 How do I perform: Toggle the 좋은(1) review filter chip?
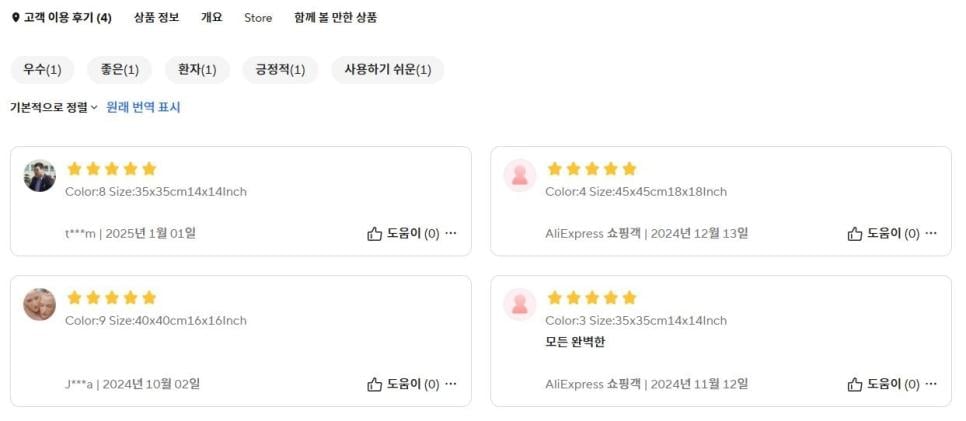click(119, 70)
